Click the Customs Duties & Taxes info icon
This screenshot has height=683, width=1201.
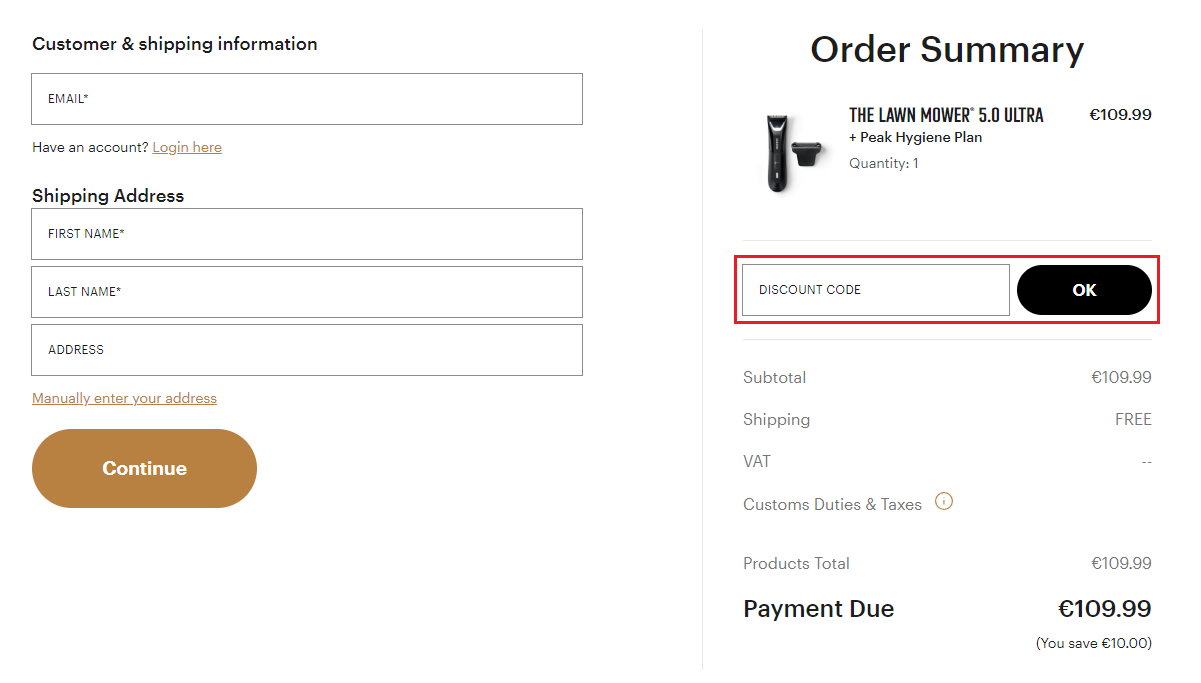coord(944,502)
